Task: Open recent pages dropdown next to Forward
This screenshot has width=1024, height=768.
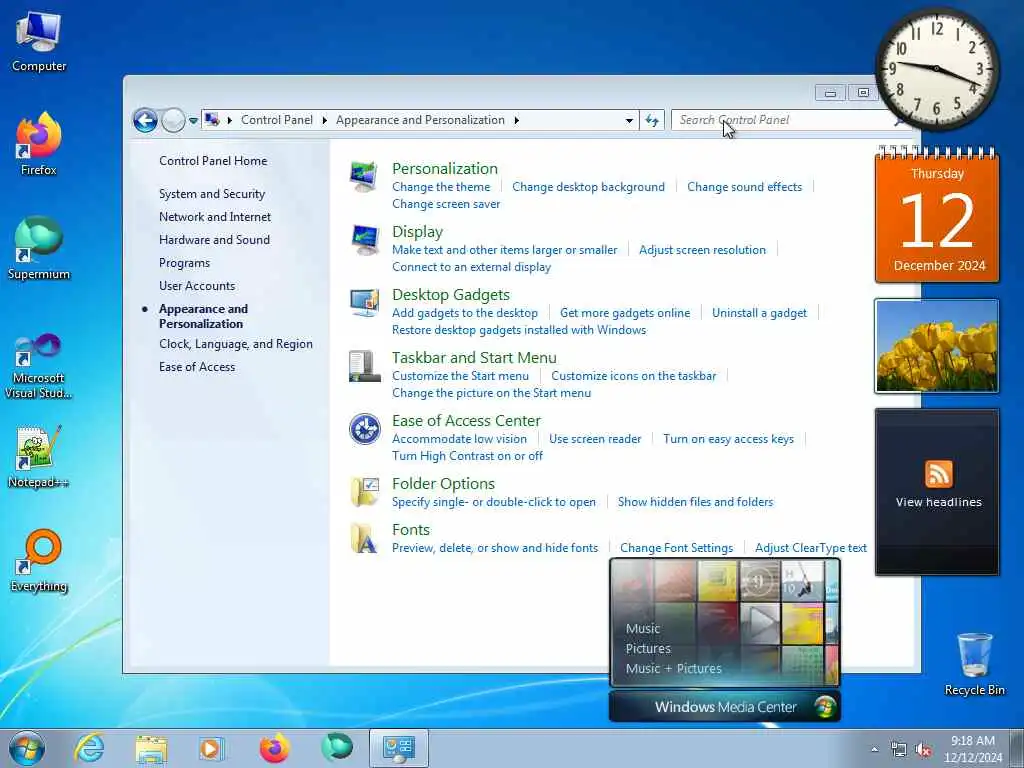Action: (193, 120)
